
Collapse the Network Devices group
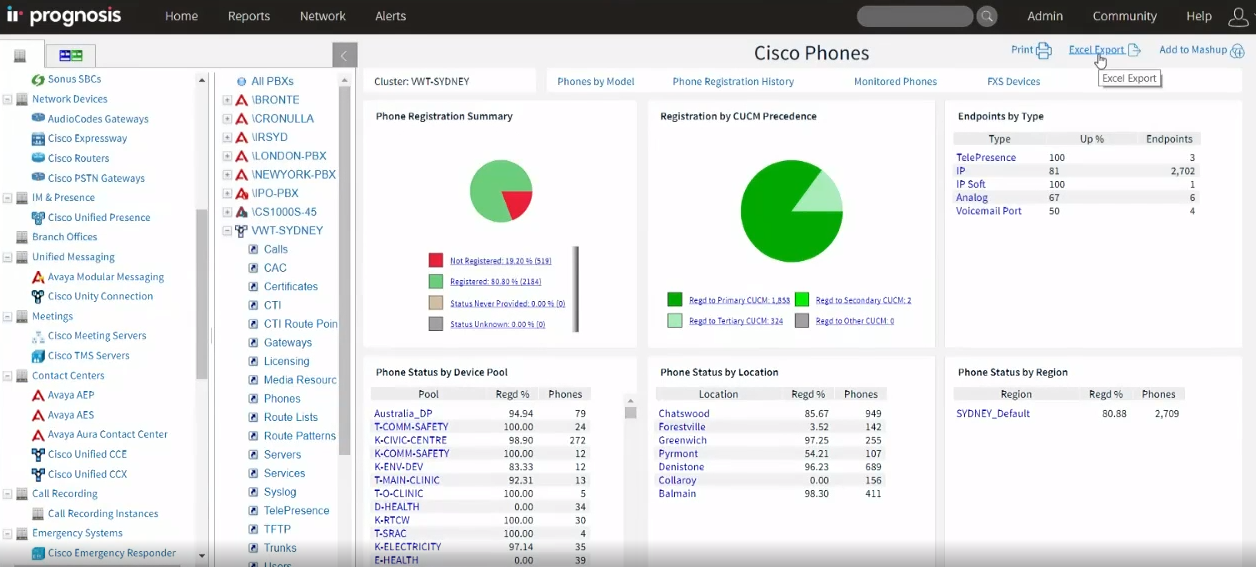[8, 99]
